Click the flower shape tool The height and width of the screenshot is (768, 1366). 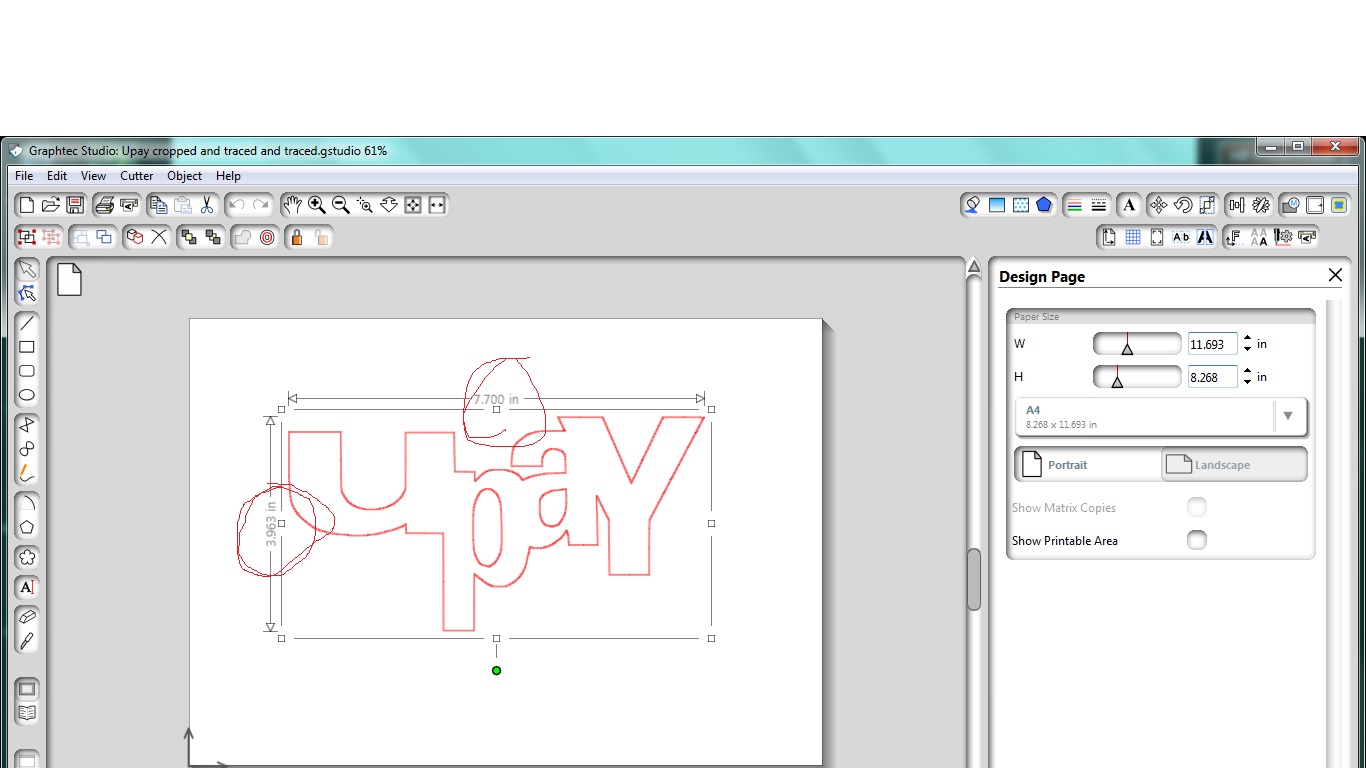pos(27,557)
